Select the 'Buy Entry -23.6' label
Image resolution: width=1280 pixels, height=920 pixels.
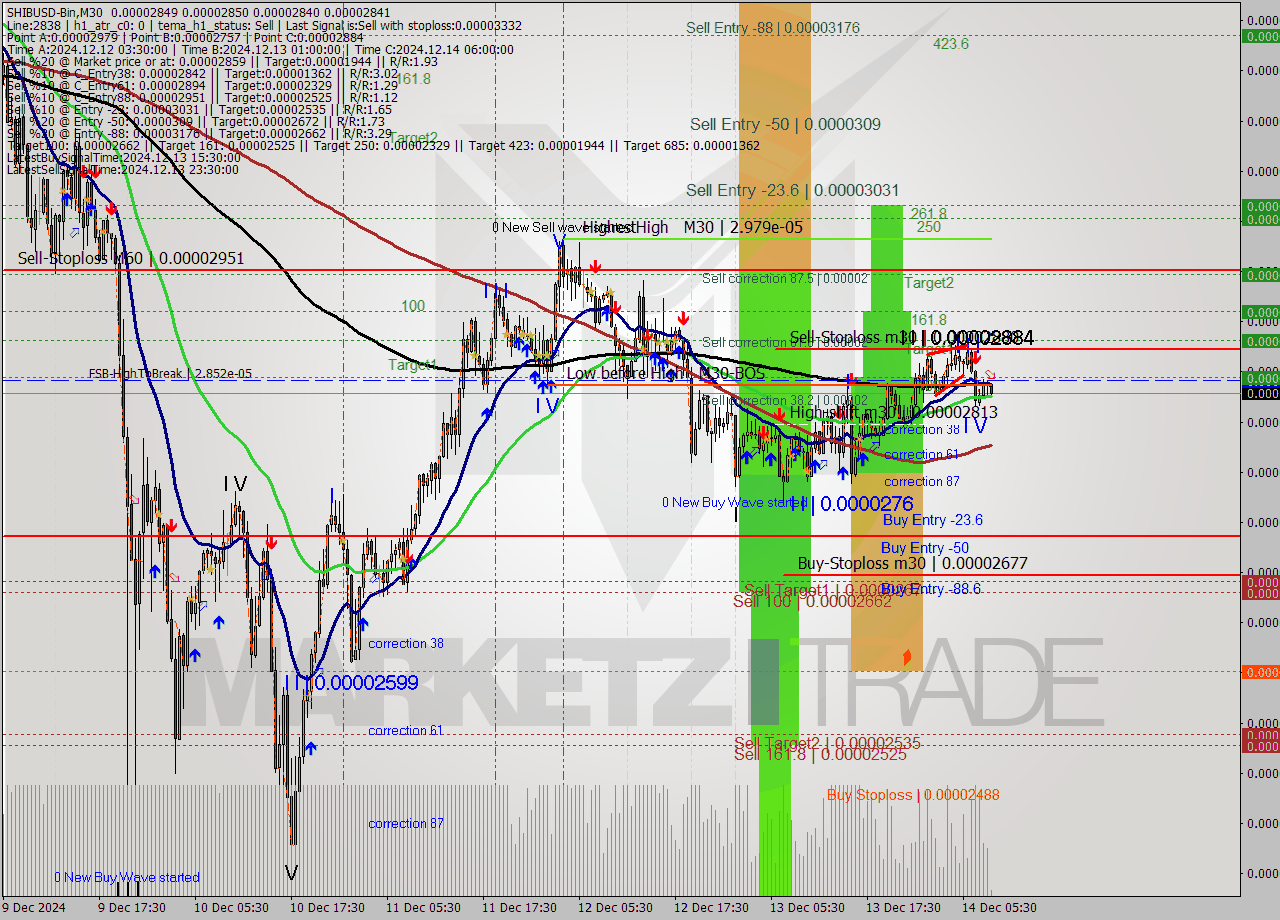(932, 520)
